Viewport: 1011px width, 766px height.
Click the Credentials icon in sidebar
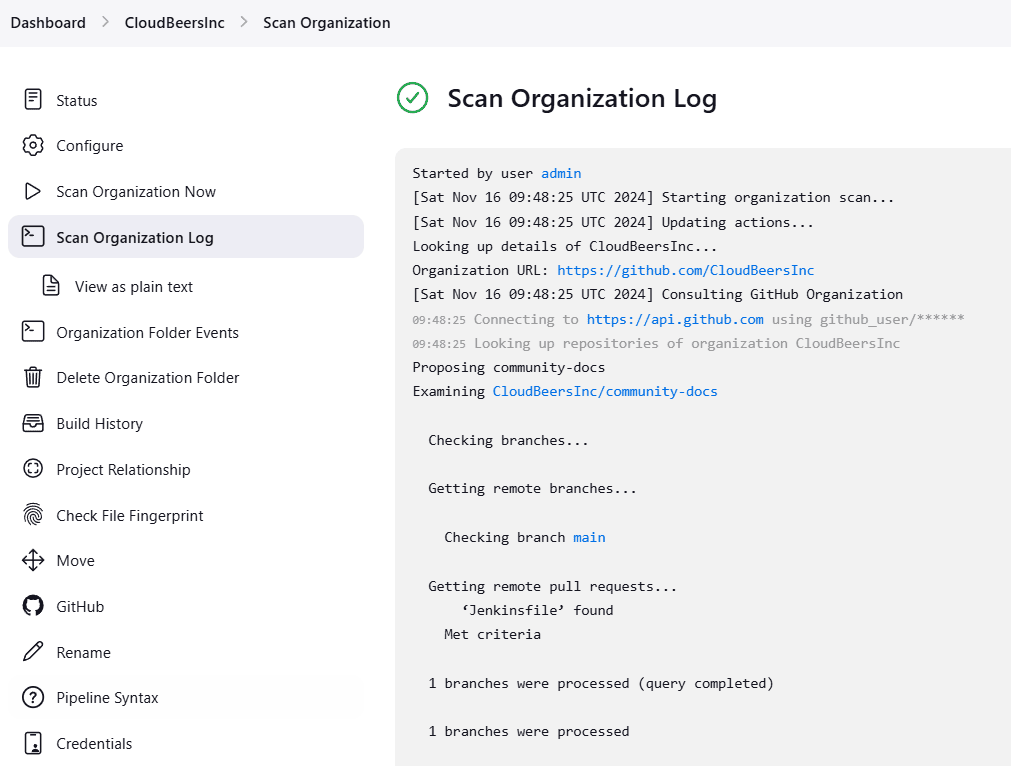(33, 744)
